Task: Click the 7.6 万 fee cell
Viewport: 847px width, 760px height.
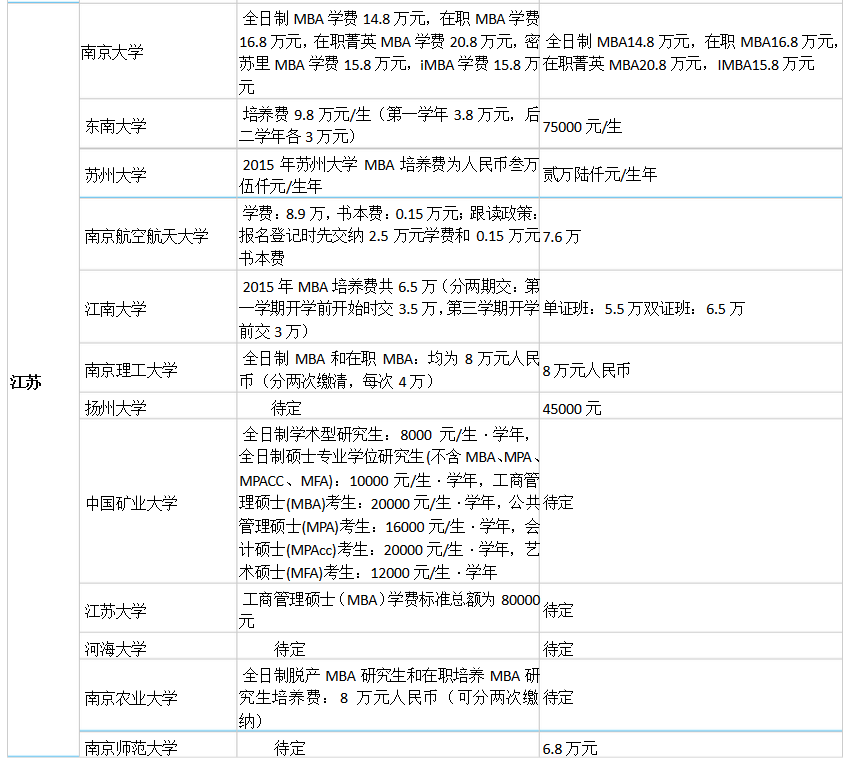Action: pyautogui.click(x=690, y=234)
